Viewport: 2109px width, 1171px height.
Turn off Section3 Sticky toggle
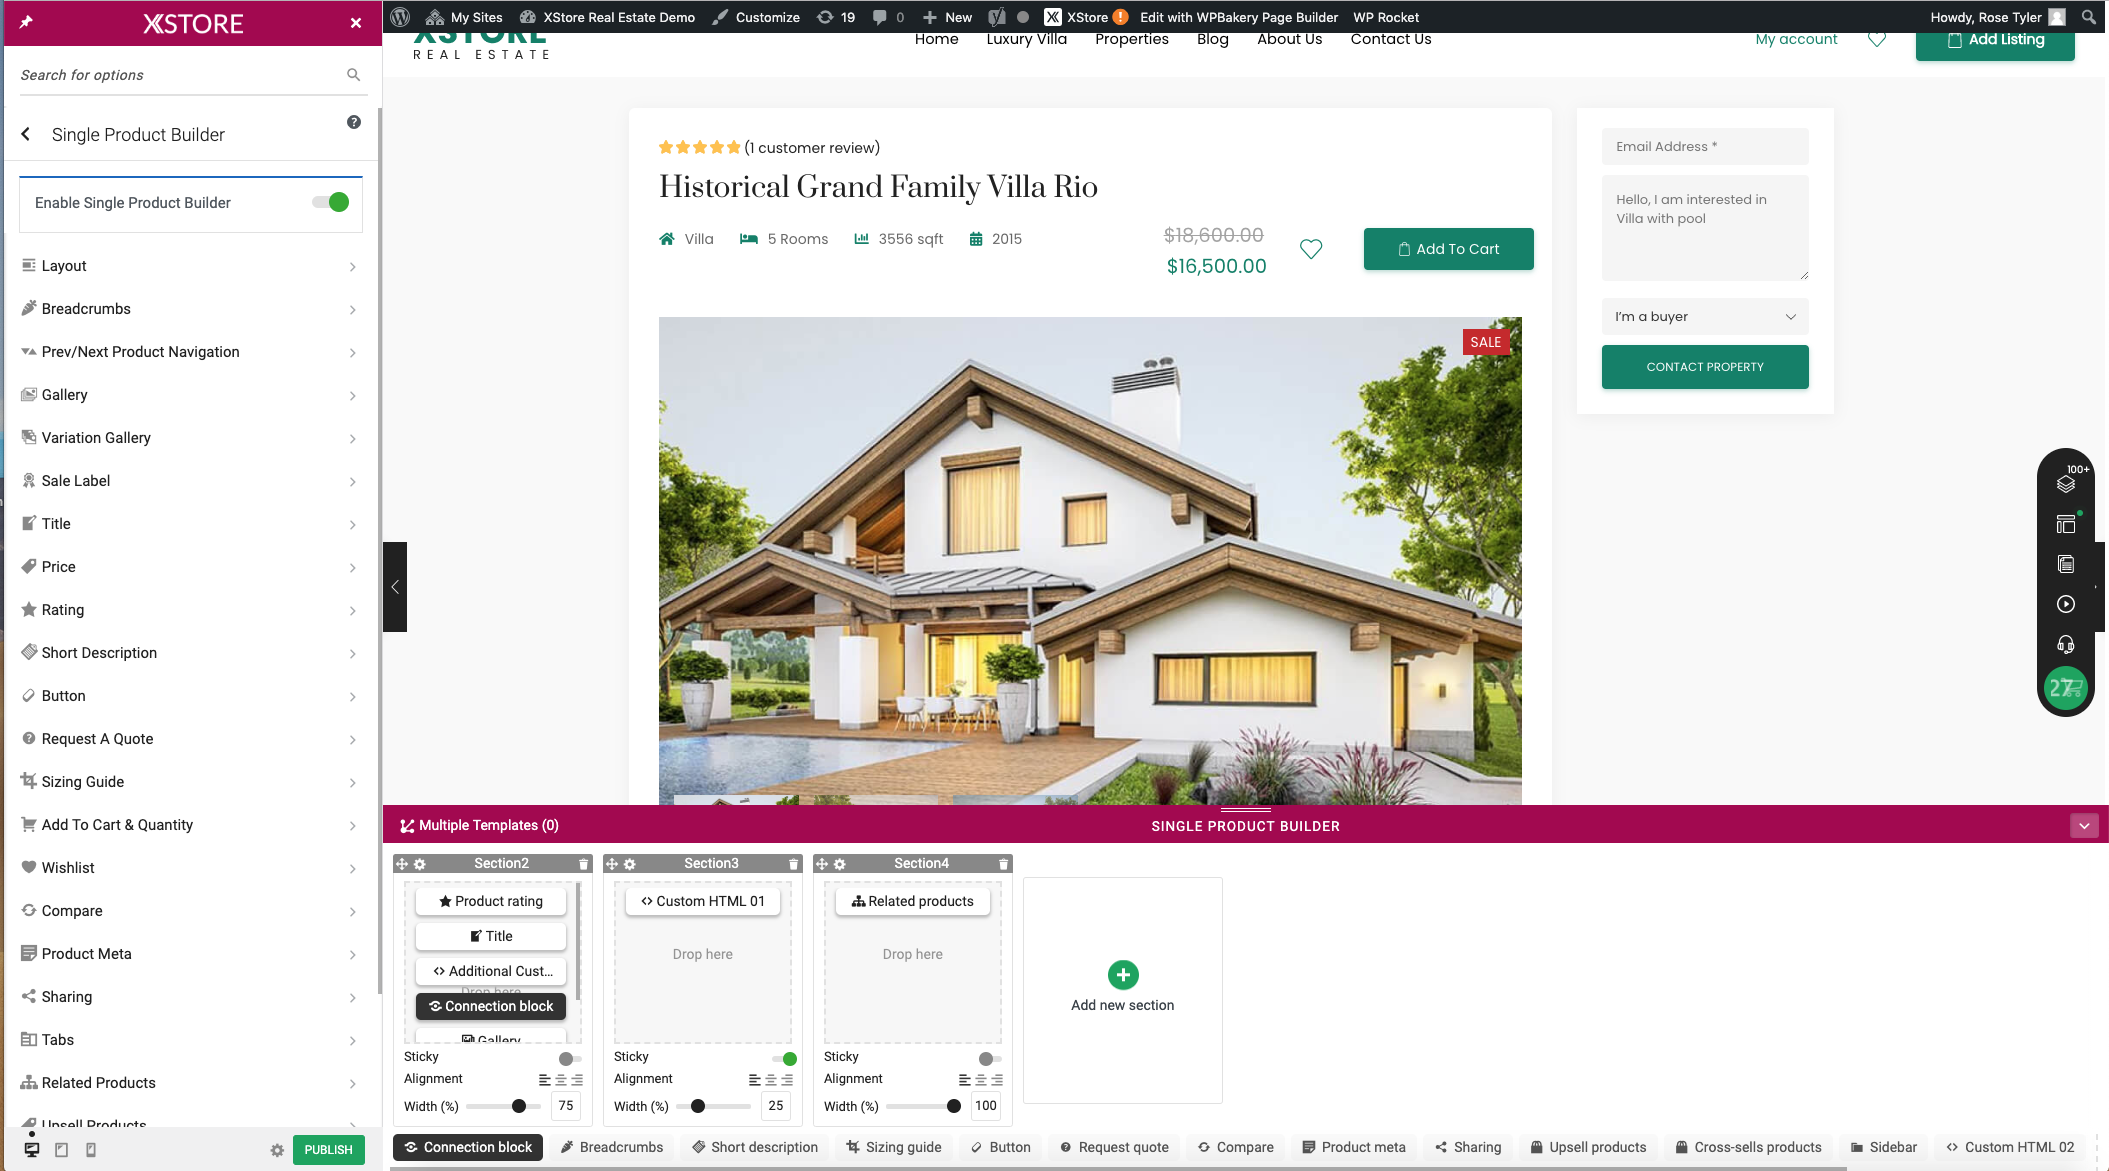coord(784,1058)
